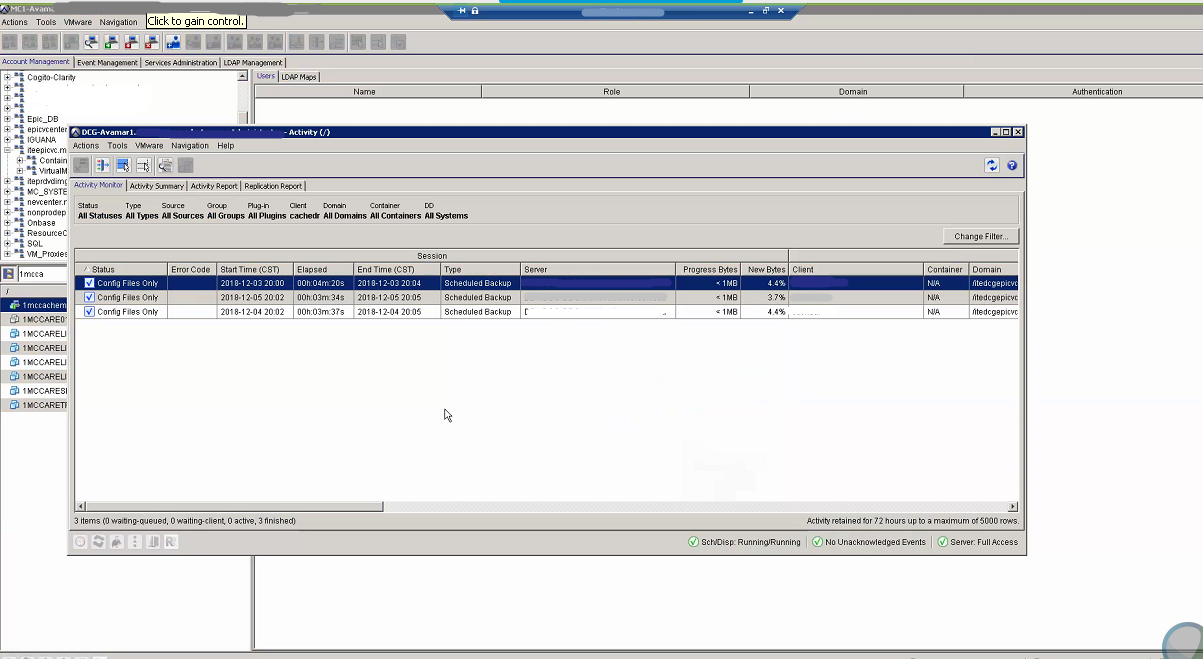
Task: Toggle the checkbox on the first Config Files Only row
Action: [x=89, y=283]
